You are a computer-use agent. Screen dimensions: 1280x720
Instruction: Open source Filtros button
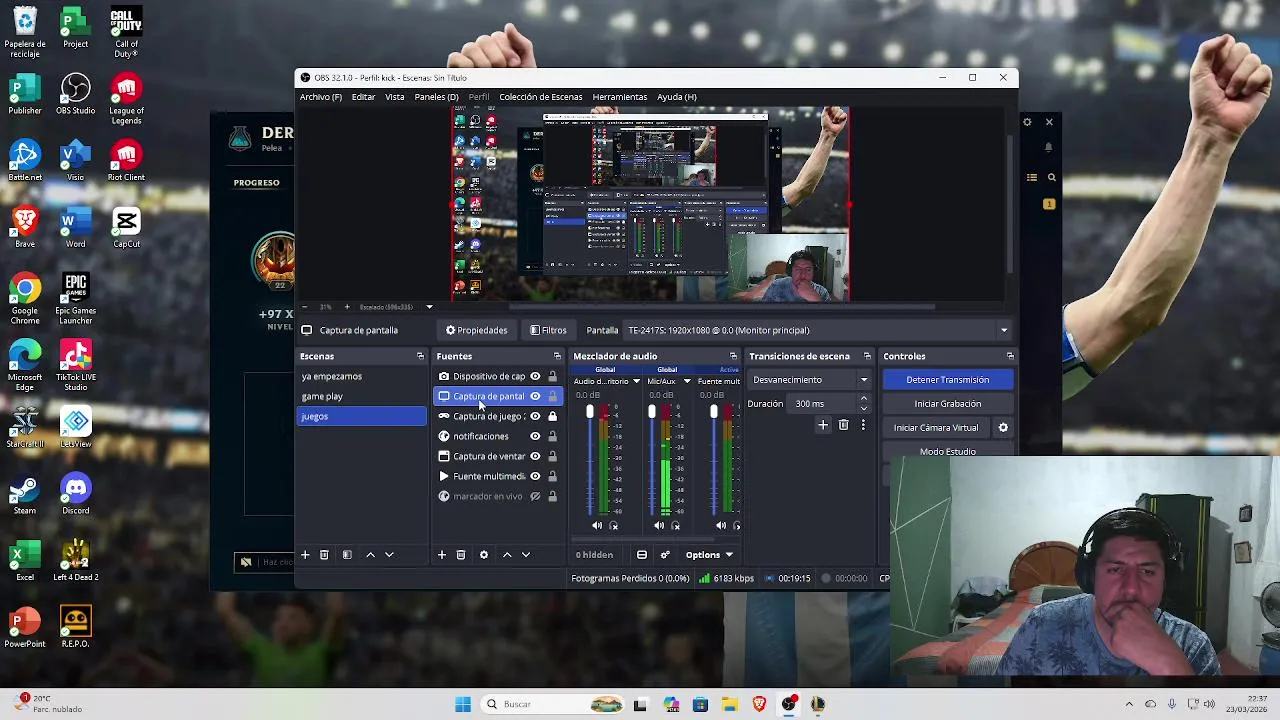(x=548, y=330)
